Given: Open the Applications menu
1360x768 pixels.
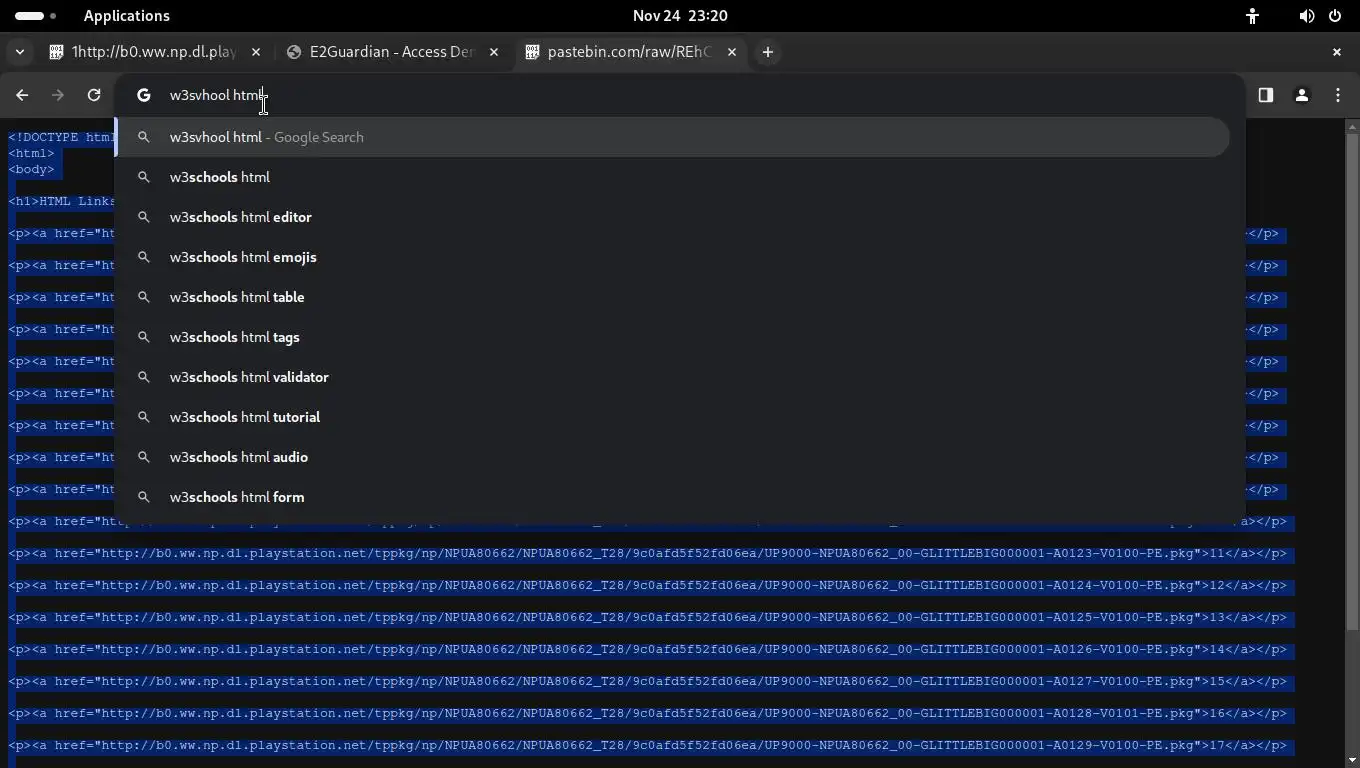Looking at the screenshot, I should click(x=127, y=16).
